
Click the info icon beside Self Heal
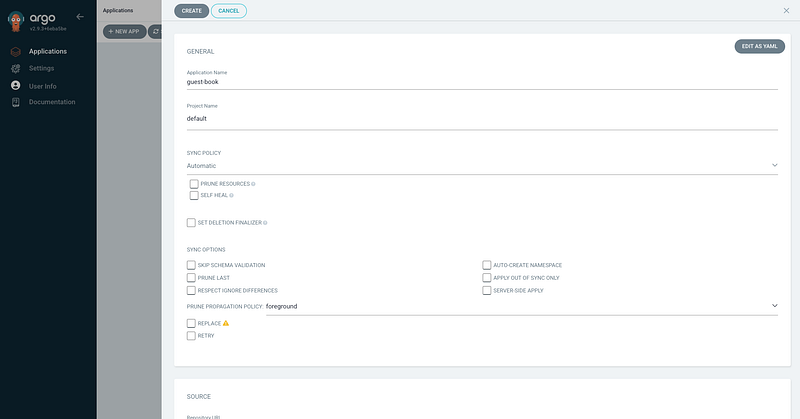click(x=231, y=195)
